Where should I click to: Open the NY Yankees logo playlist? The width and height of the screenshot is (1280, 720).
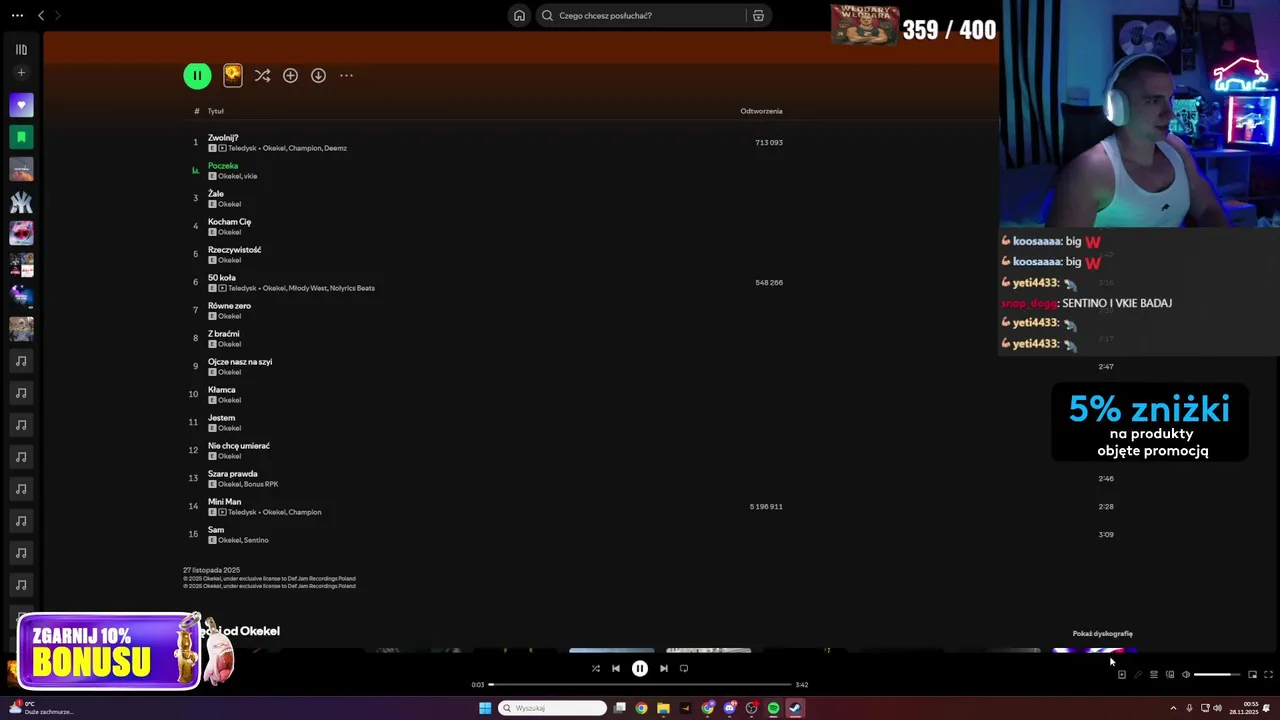[21, 201]
